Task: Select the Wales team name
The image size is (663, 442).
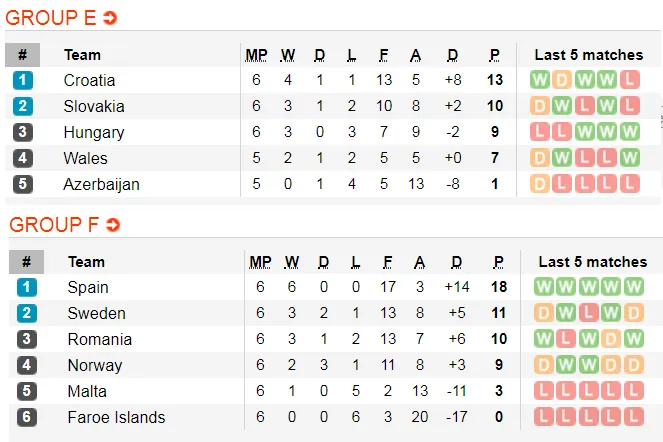Action: point(85,158)
